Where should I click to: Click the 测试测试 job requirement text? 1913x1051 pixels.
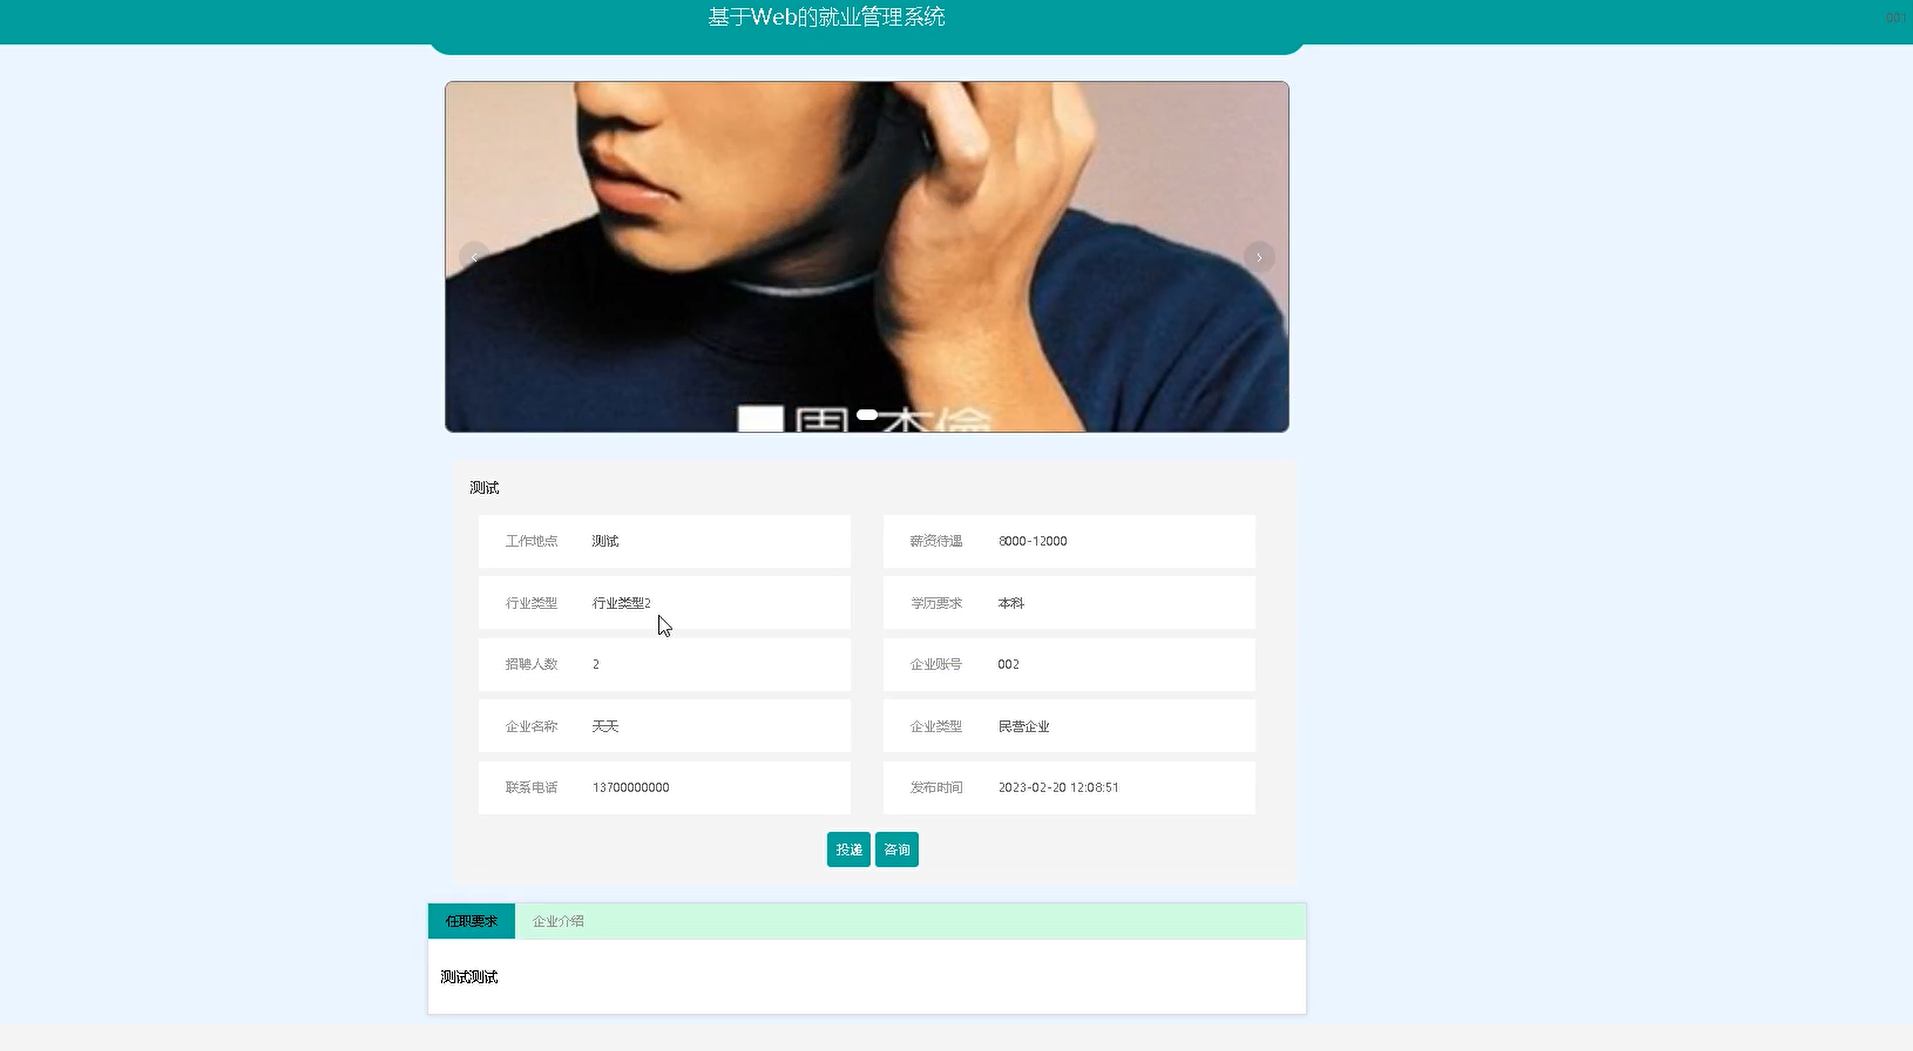coord(469,977)
